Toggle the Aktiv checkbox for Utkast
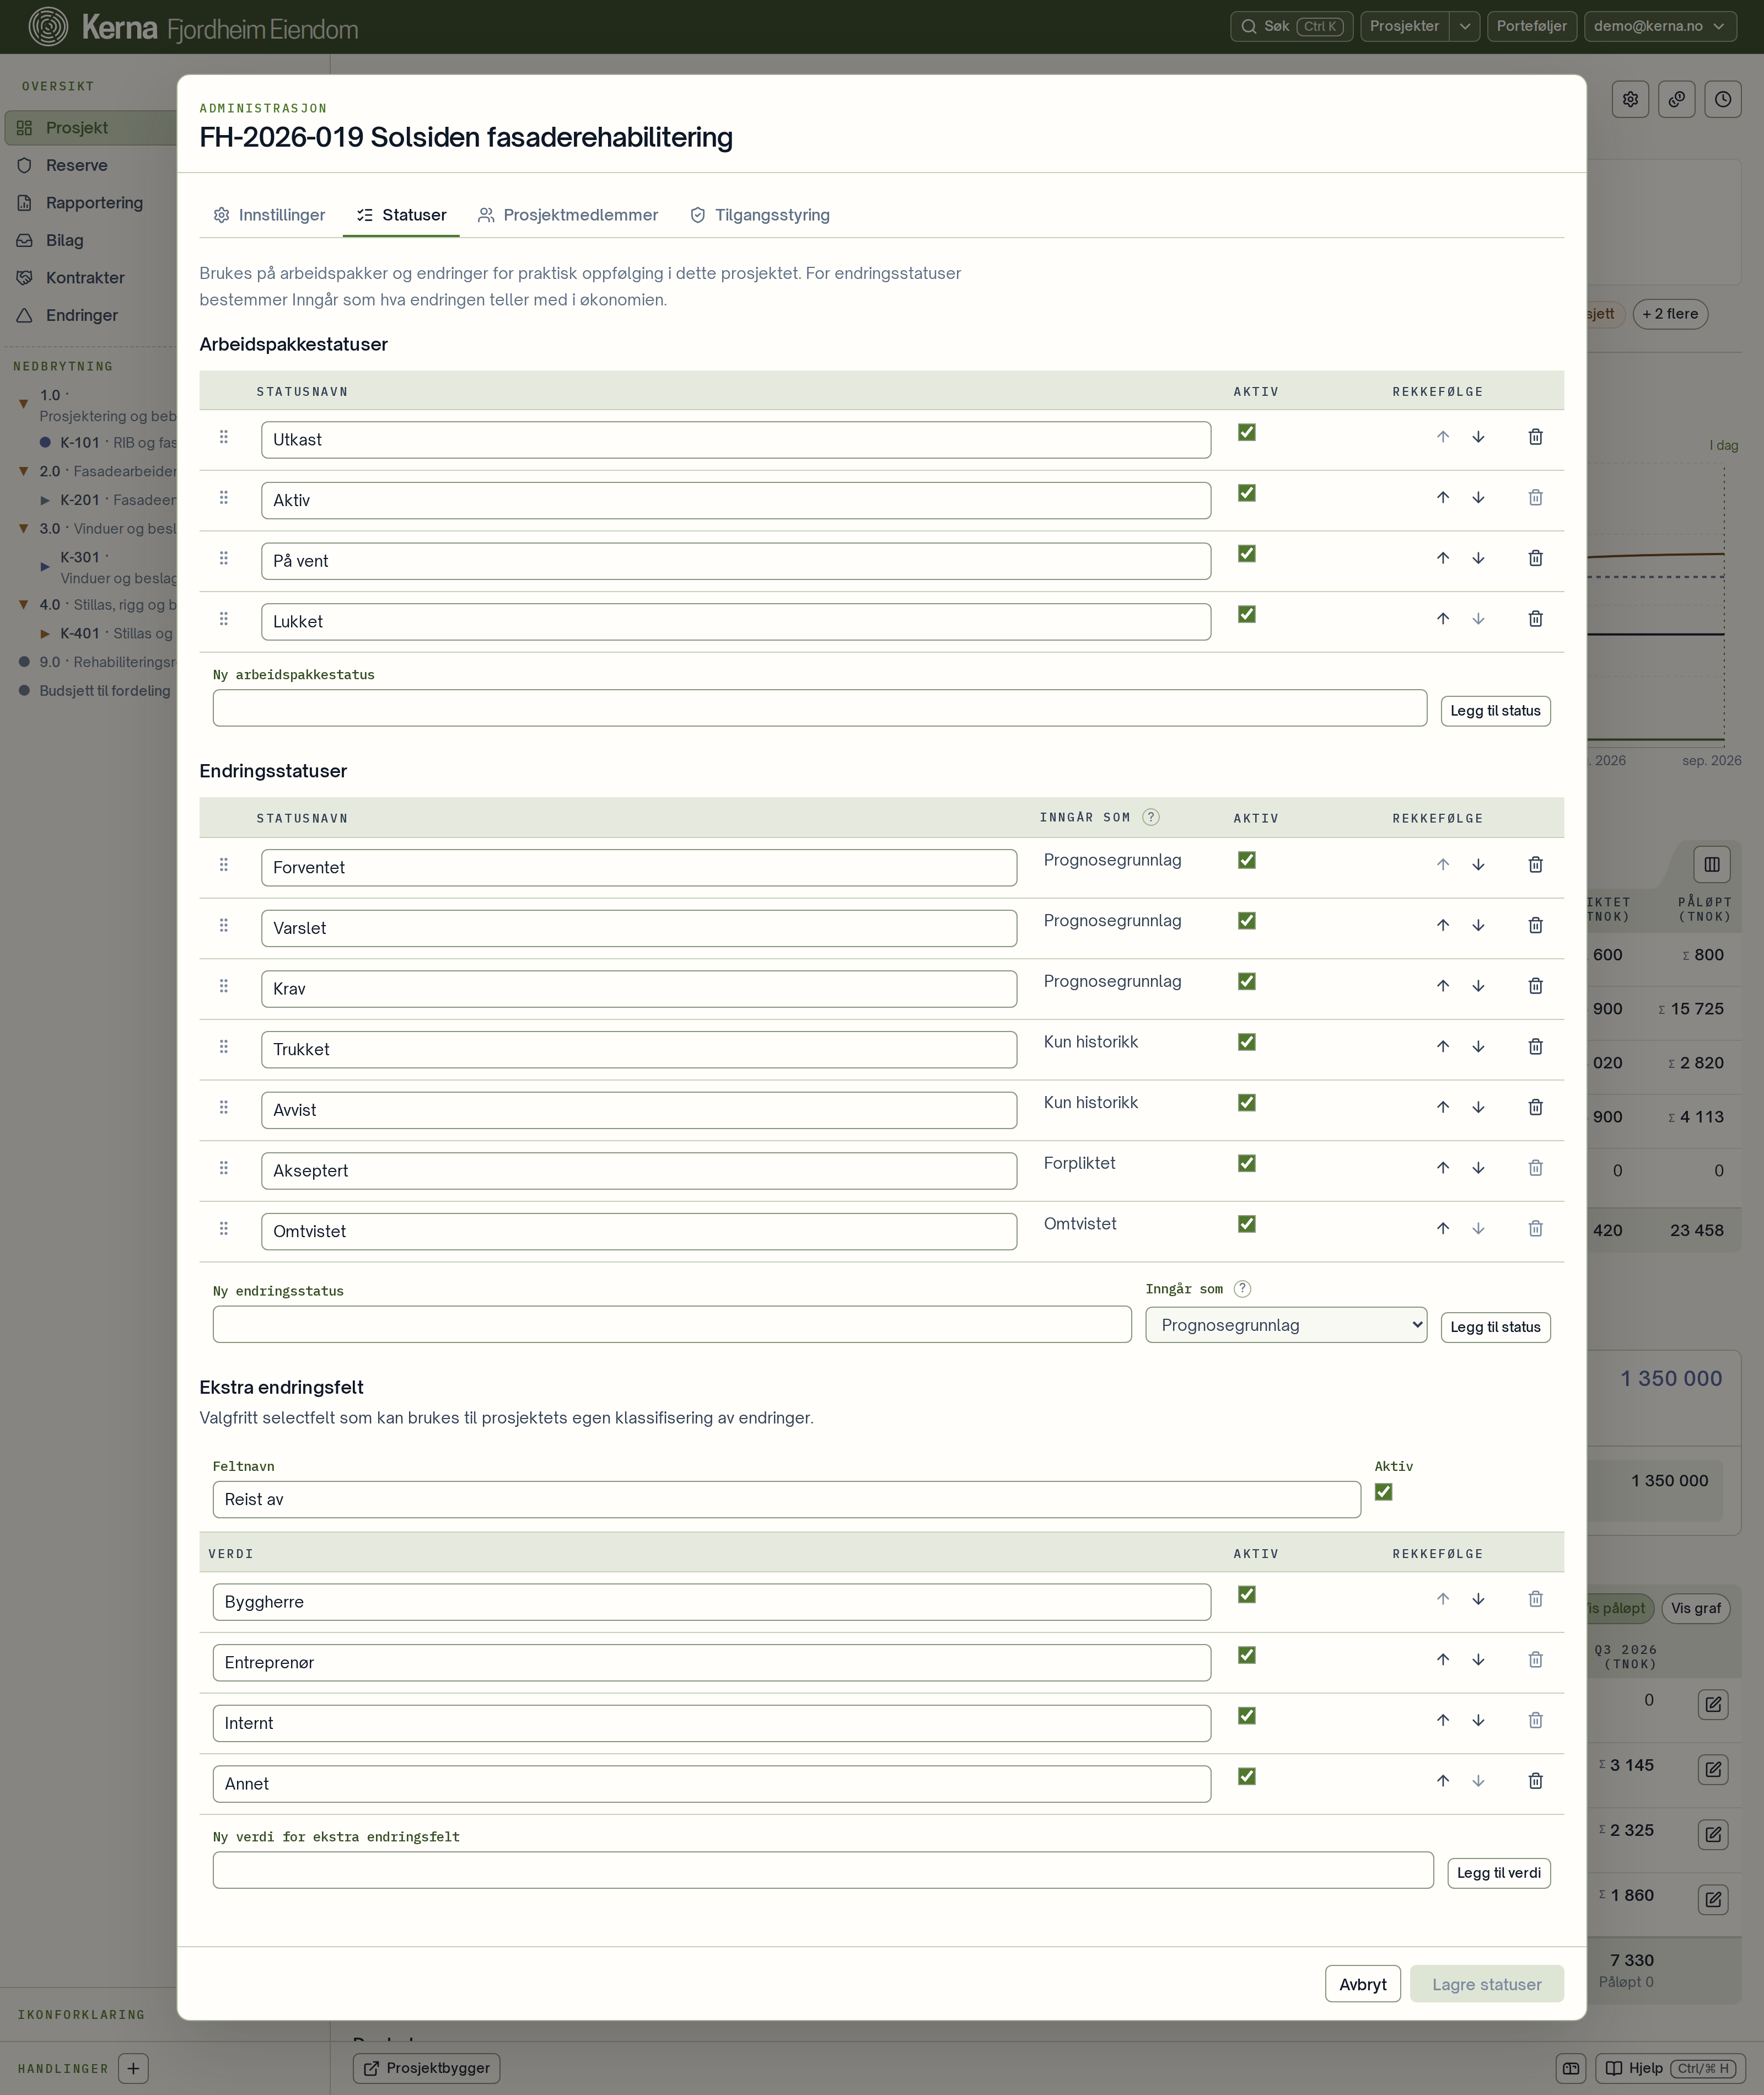This screenshot has width=1764, height=2095. click(1247, 433)
